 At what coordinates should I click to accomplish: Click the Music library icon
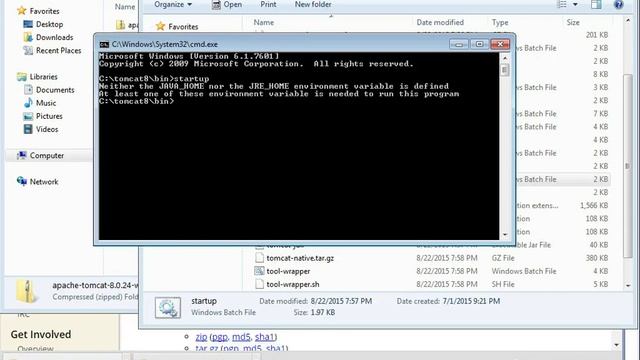pyautogui.click(x=28, y=103)
